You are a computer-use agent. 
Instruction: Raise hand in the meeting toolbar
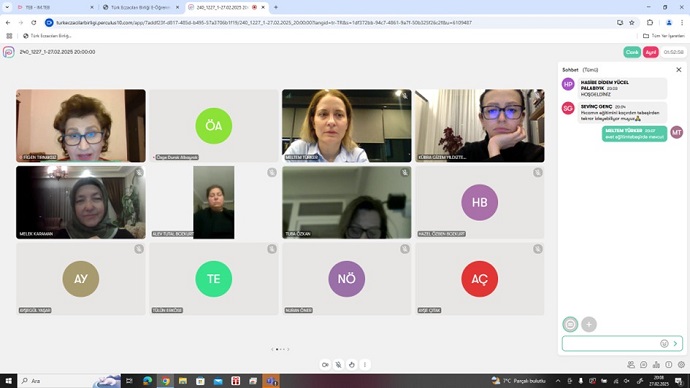(x=352, y=365)
